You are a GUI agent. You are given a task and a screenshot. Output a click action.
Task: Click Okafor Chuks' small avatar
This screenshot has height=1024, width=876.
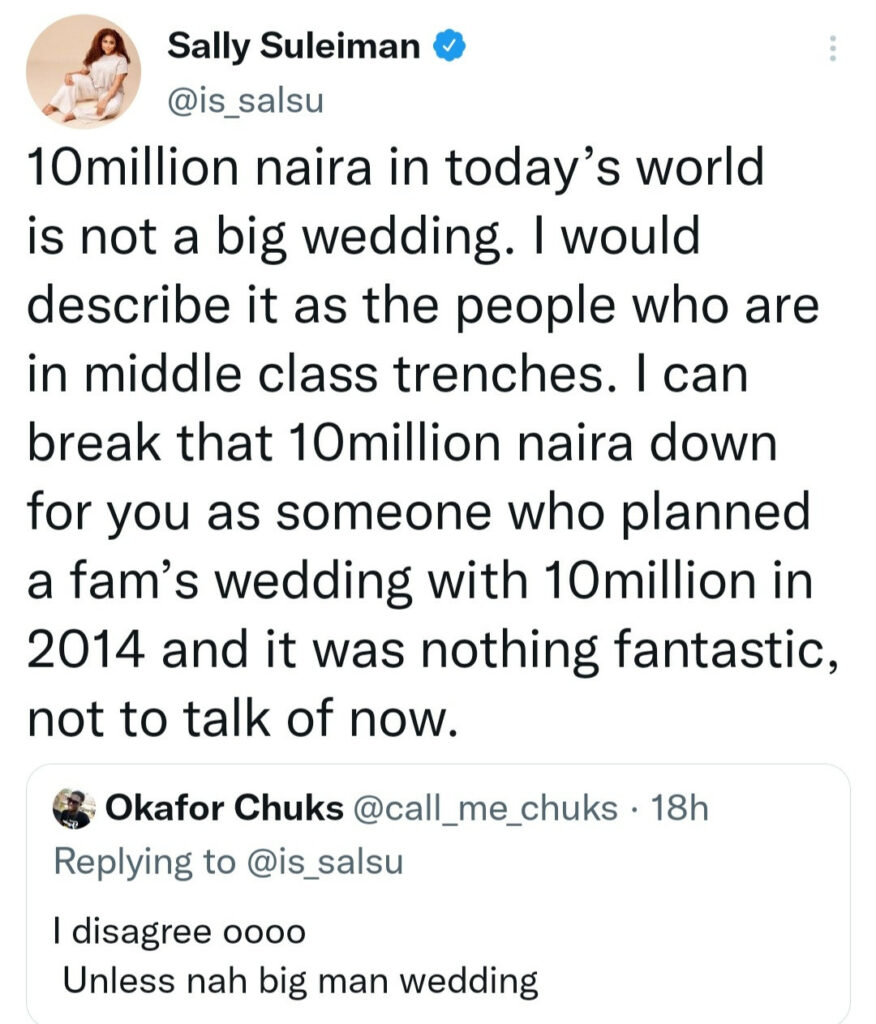coord(74,808)
